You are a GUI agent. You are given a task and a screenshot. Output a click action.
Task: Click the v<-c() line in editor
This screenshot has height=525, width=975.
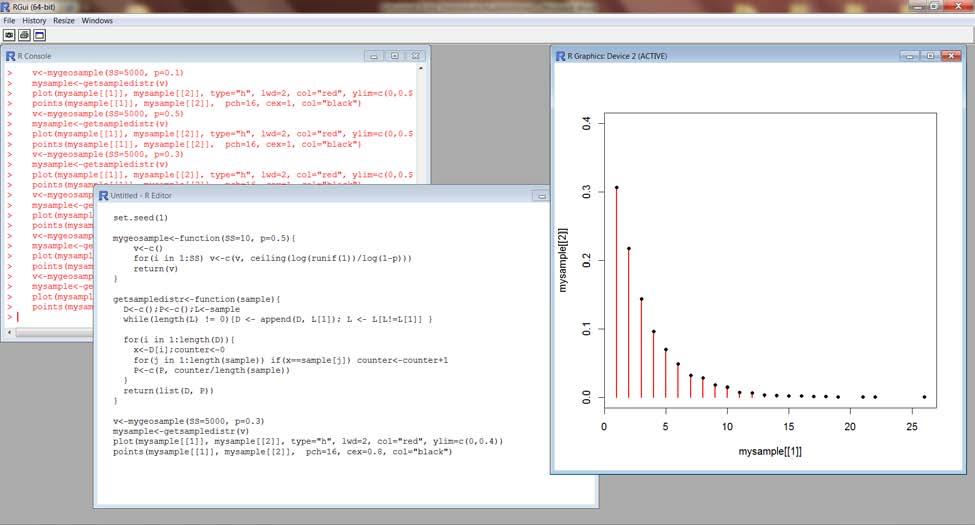pyautogui.click(x=148, y=248)
